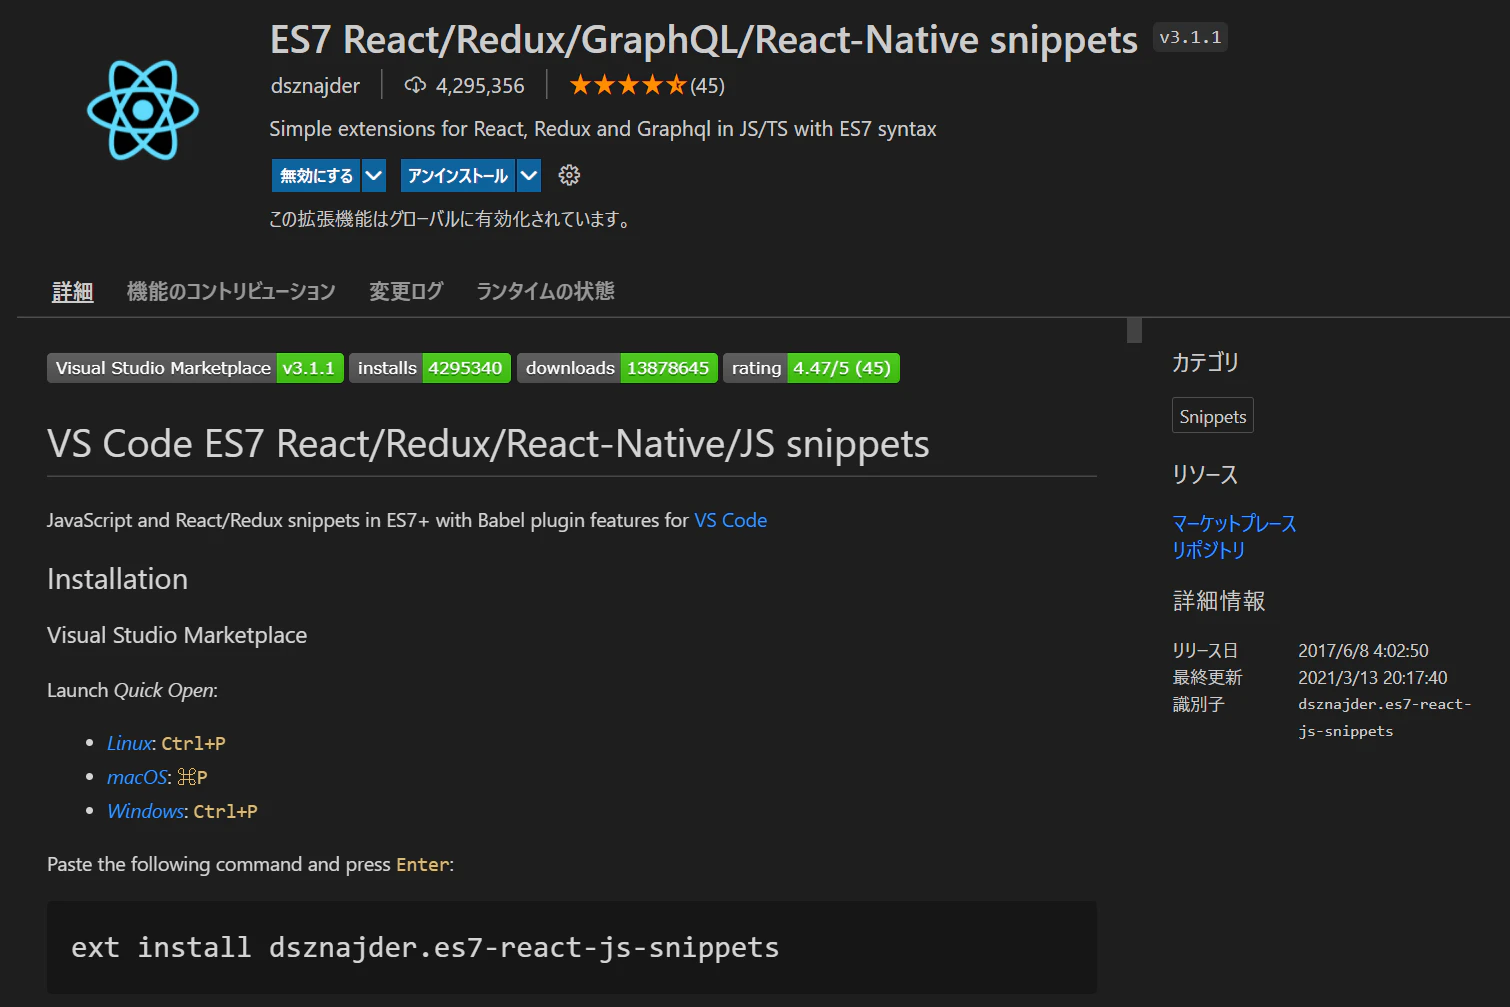
Task: Click the Visual Studio Marketplace badge
Action: tap(162, 368)
